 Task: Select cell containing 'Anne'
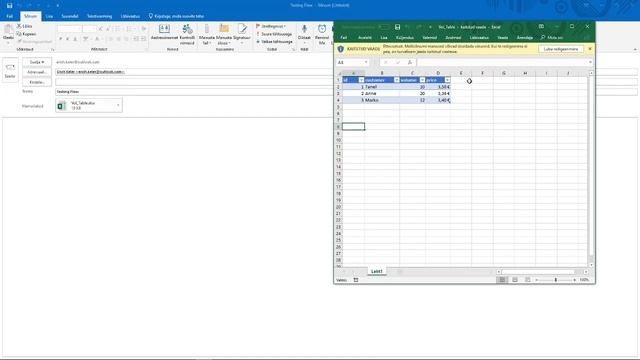coord(382,93)
